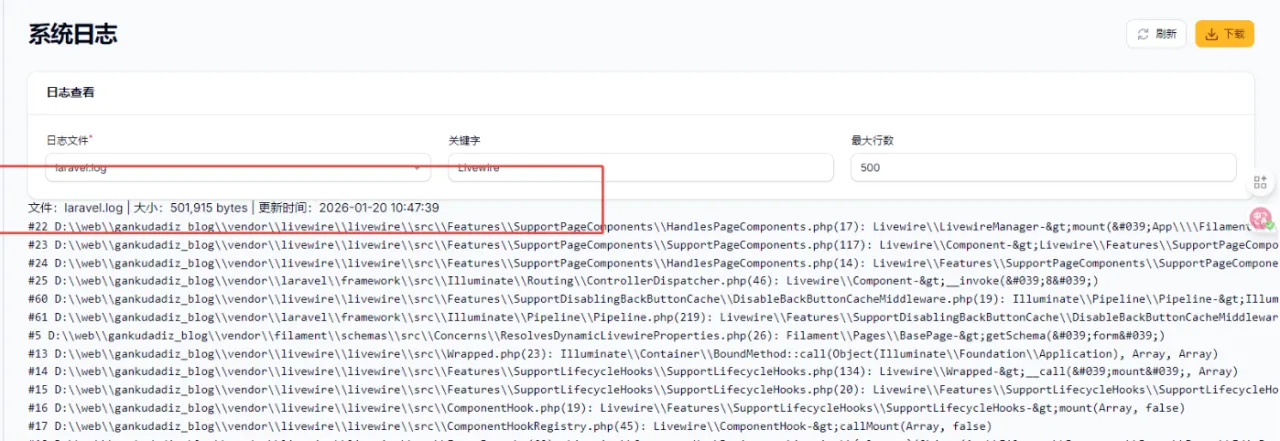Screen dimensions: 1280x441
Task: Click the 关键字 field label
Action: 465,141
